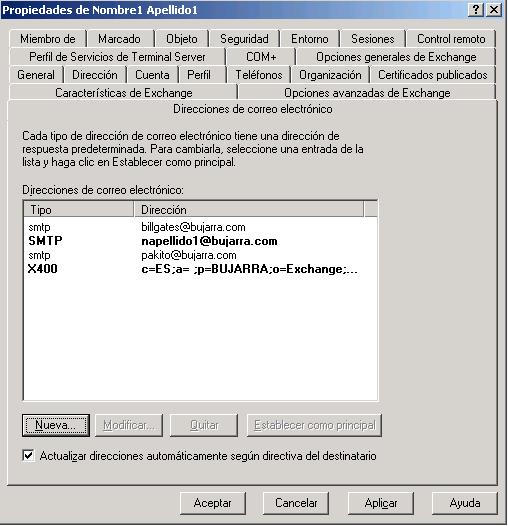
Task: Sort list by the Dirección column header
Action: coord(249,210)
